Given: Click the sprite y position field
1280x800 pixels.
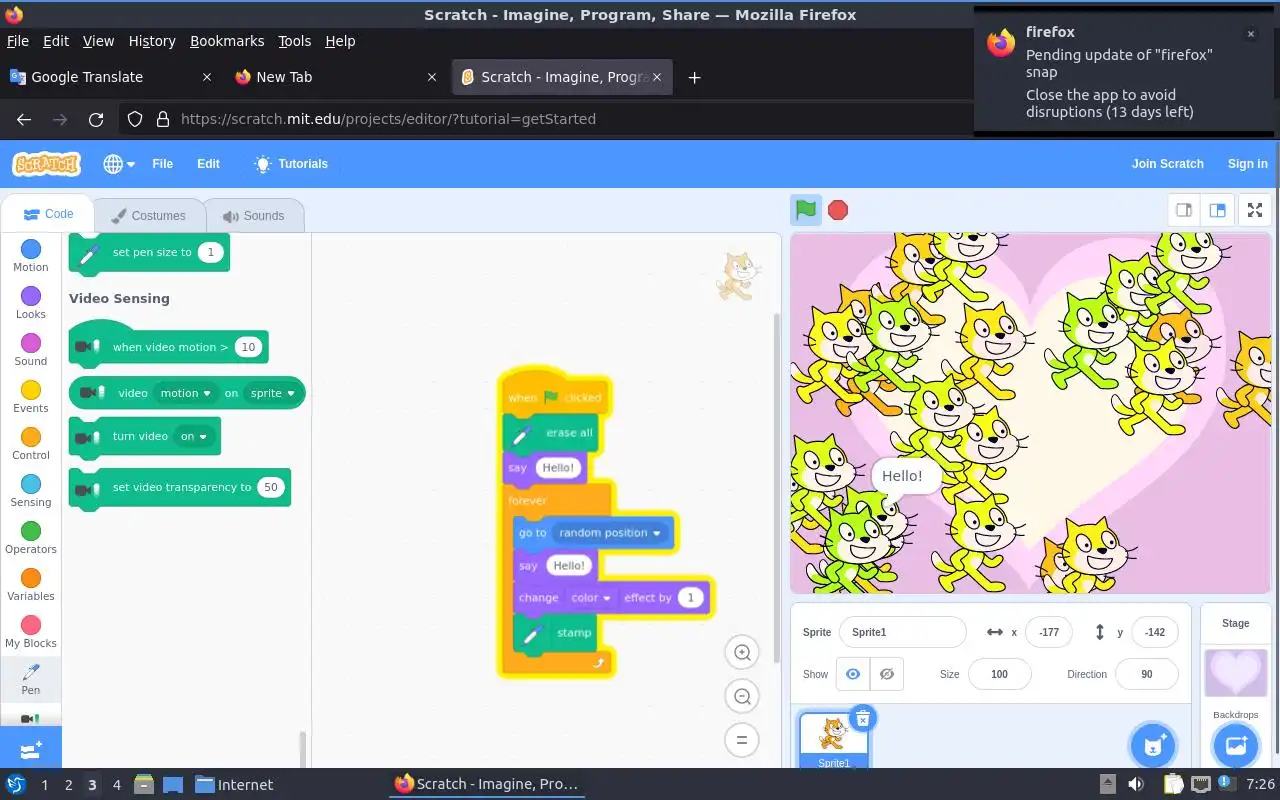Looking at the screenshot, I should coord(1155,632).
